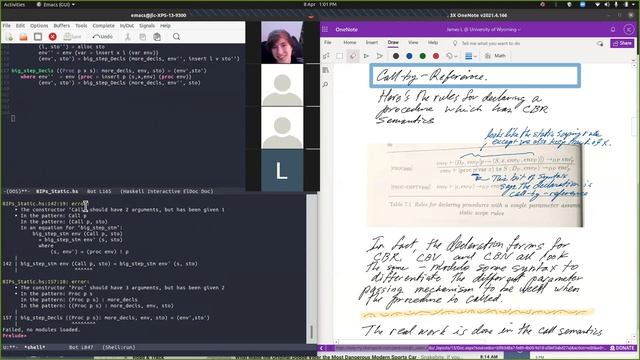Click the BIPs_Static.hs buffer name in mode line
This screenshot has height=360, width=640.
57,191
